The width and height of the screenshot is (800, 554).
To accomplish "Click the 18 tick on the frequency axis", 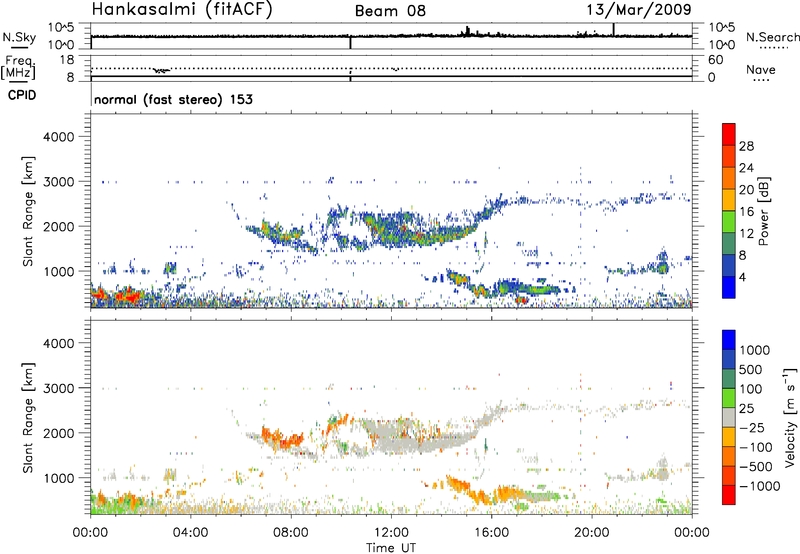I will pos(67,60).
